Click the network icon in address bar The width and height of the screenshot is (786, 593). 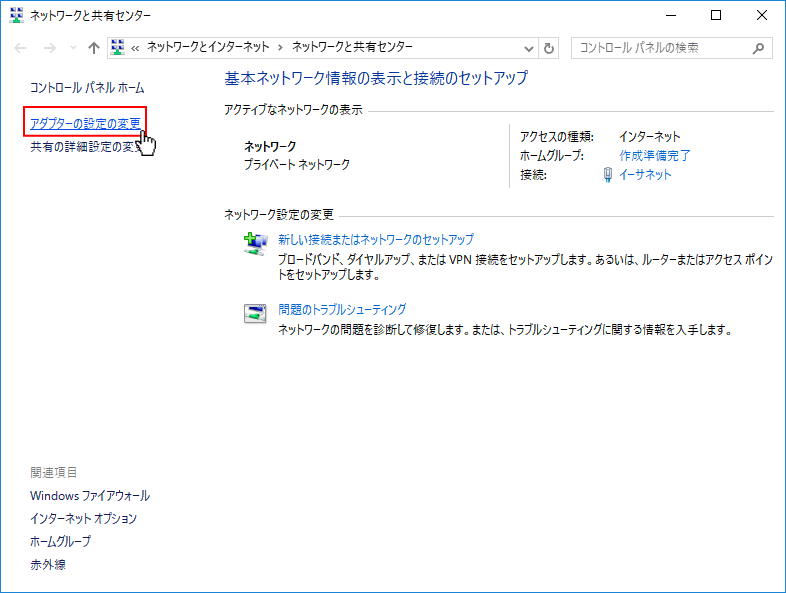click(118, 48)
